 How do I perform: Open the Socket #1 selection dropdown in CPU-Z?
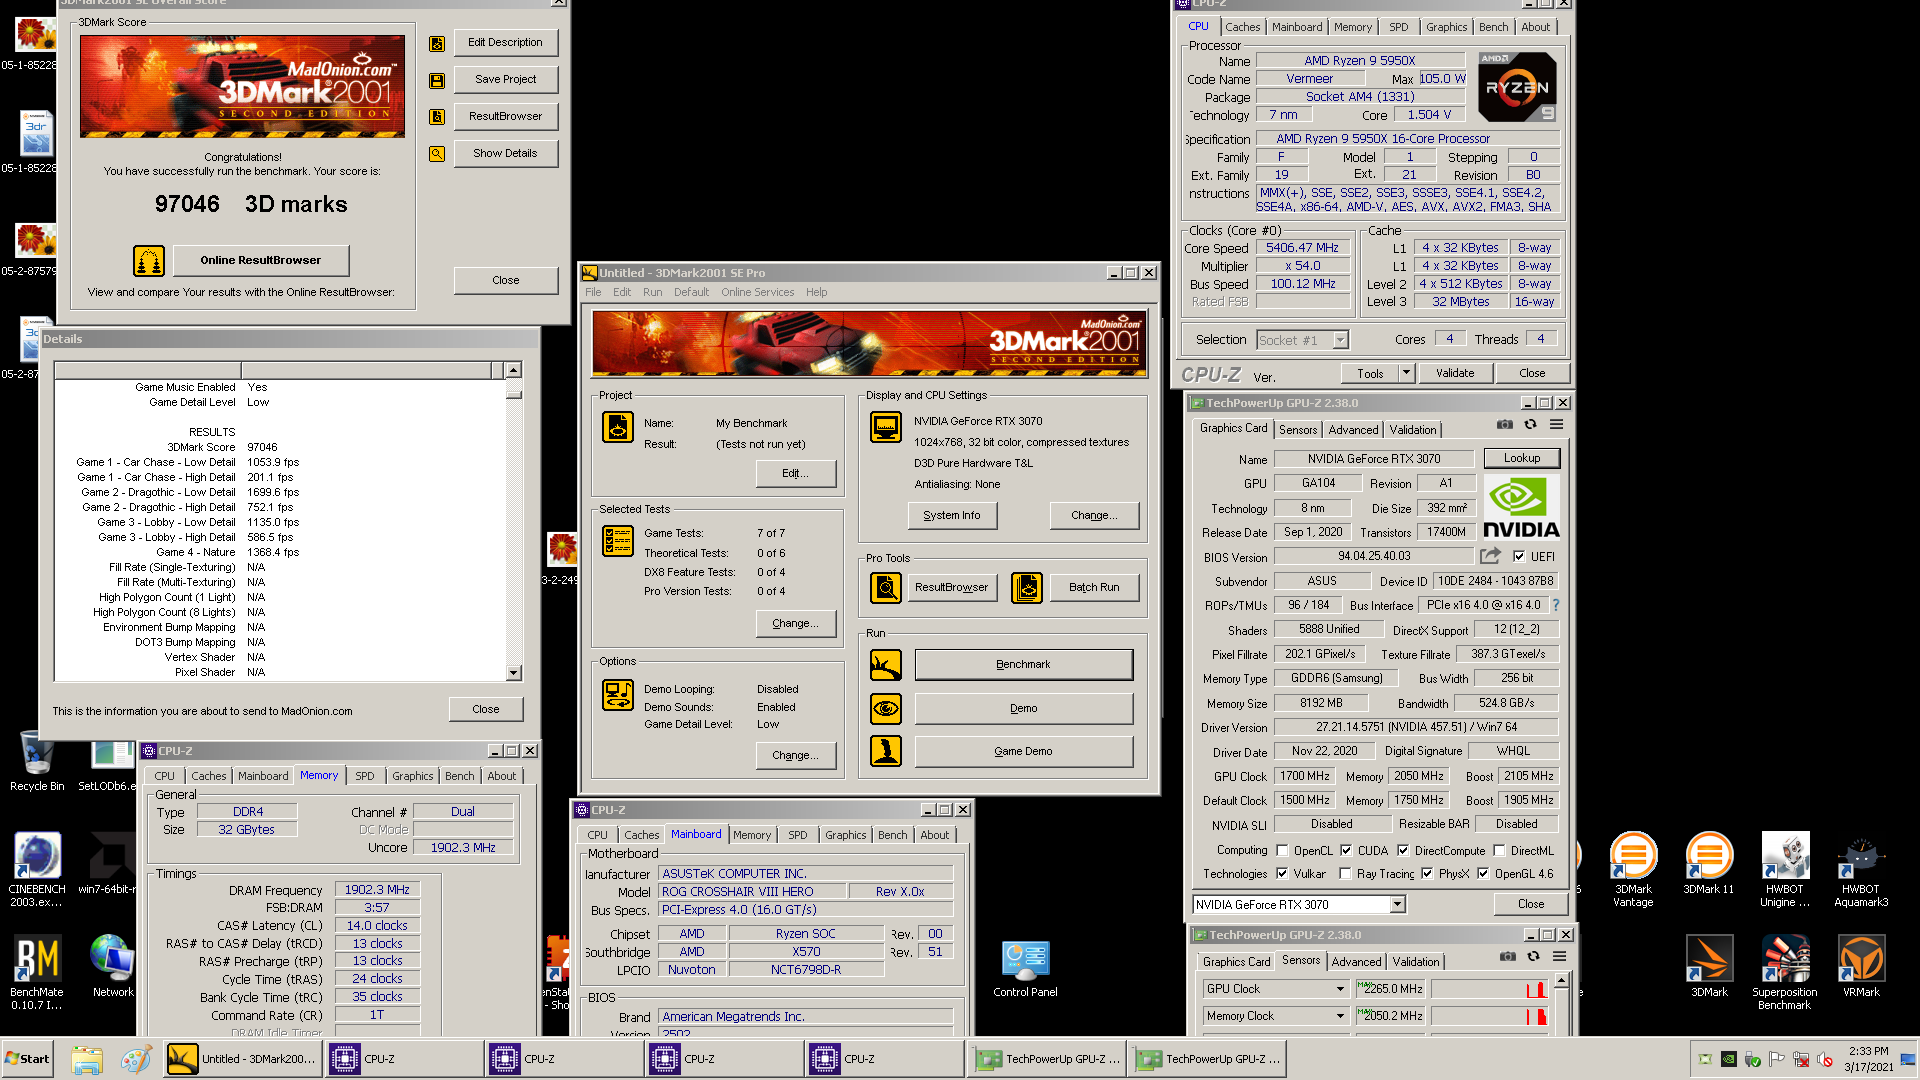1340,341
